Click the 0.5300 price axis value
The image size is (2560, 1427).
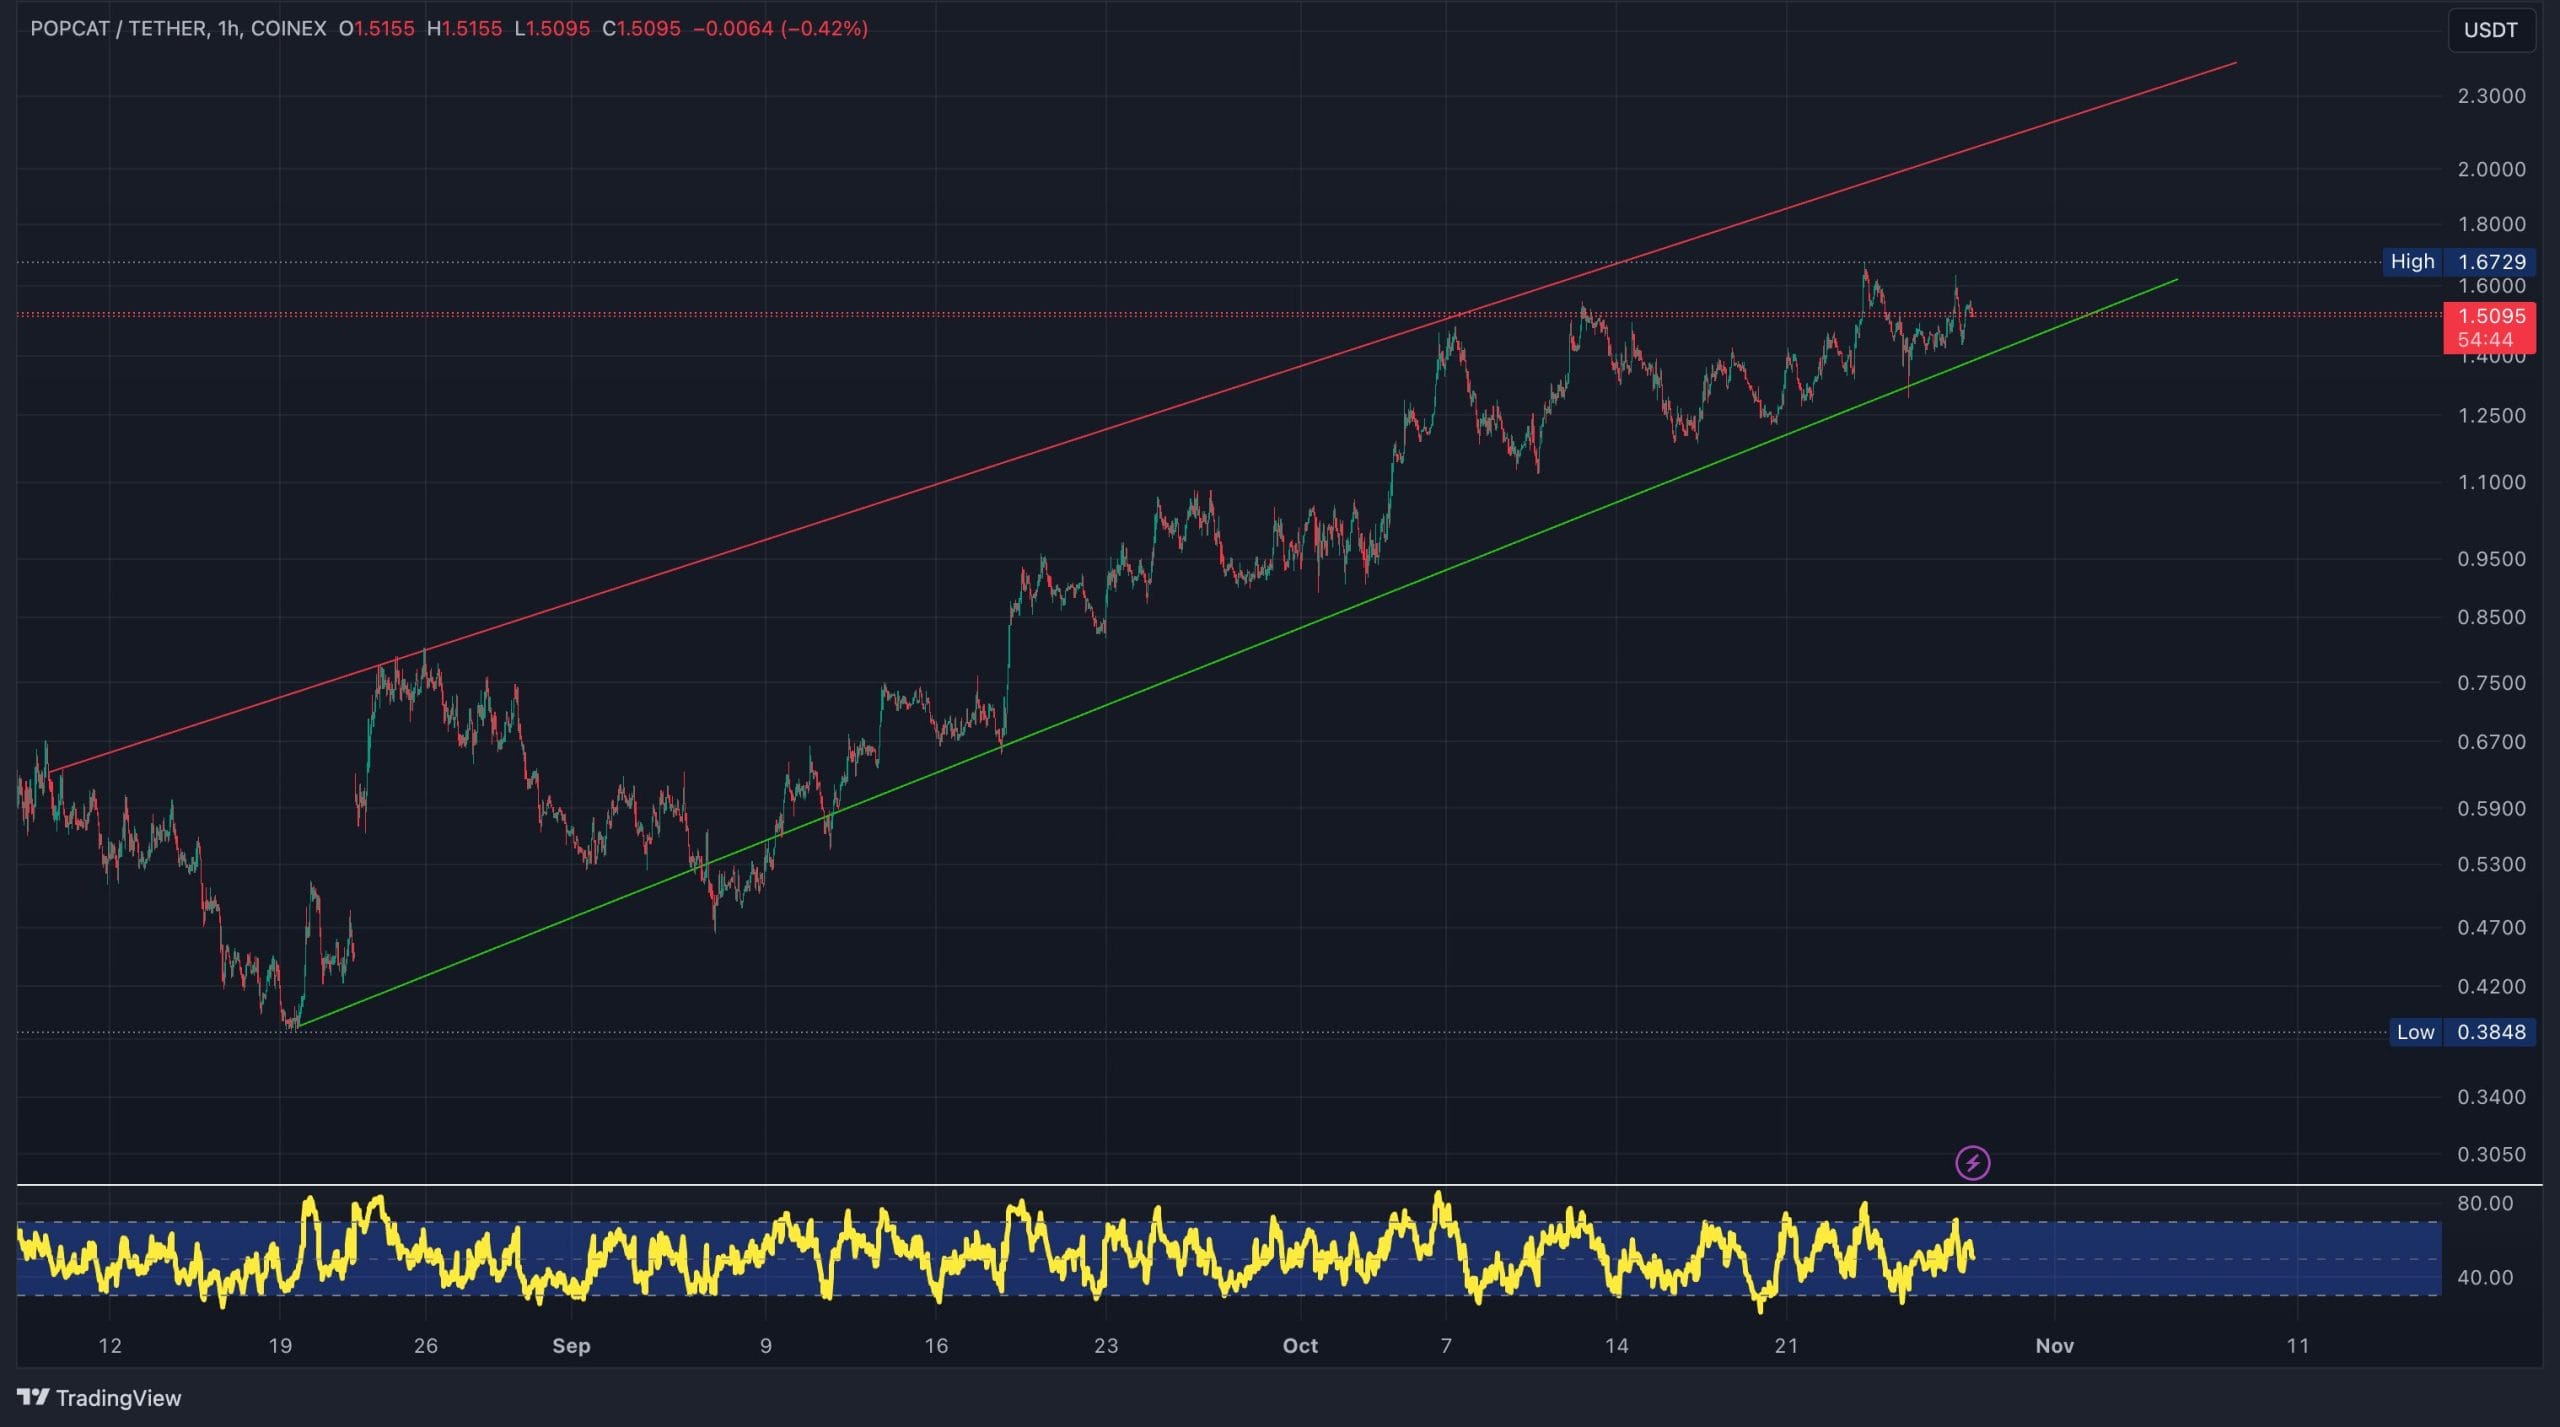(x=2491, y=864)
